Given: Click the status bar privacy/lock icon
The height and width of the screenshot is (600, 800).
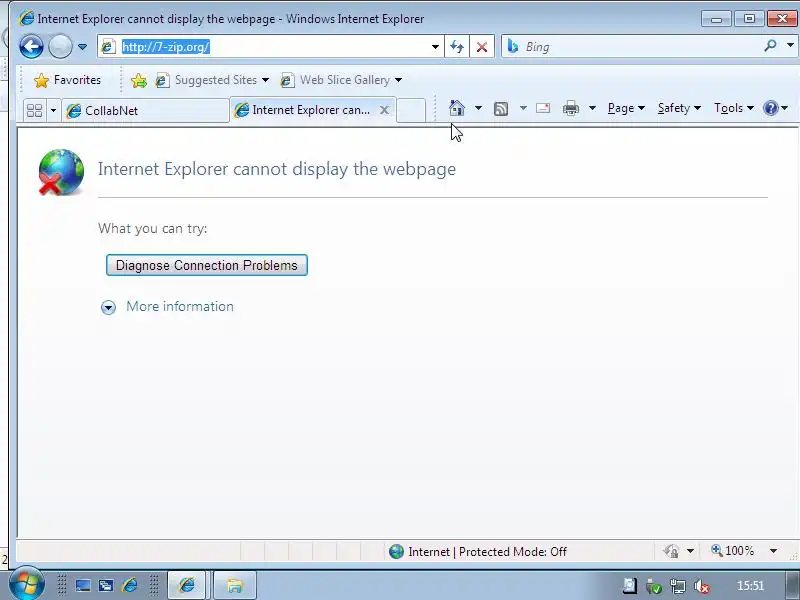Looking at the screenshot, I should point(671,551).
